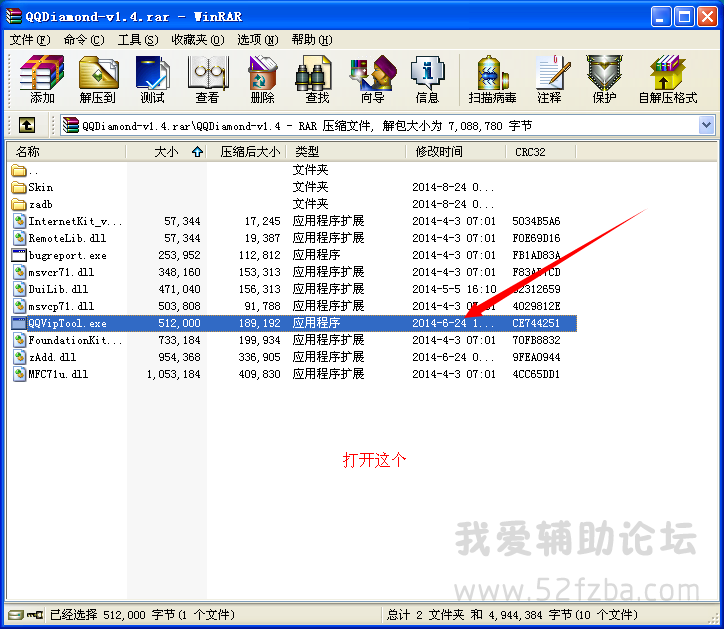
Task: Click the selected bytes status text
Action: pos(142,615)
